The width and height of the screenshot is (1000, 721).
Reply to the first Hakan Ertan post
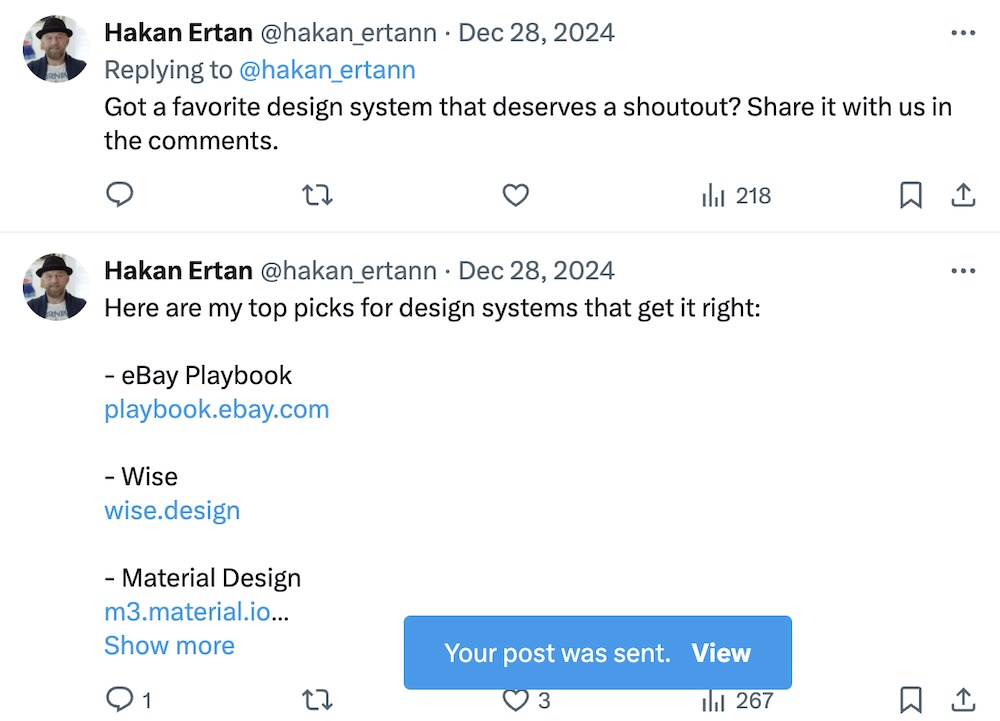click(120, 195)
